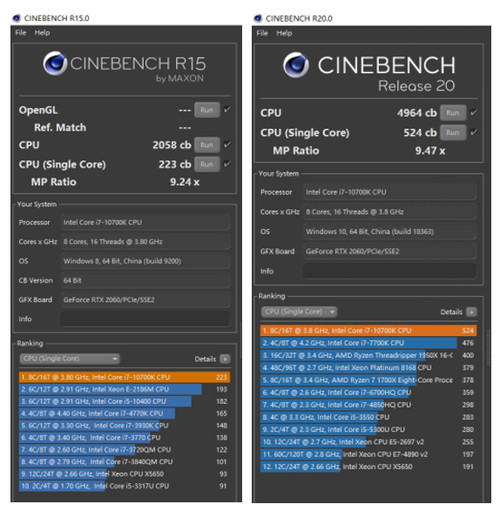Open the Help menu in Cinebench R20
Viewport: 500px width, 511px height.
(x=284, y=33)
